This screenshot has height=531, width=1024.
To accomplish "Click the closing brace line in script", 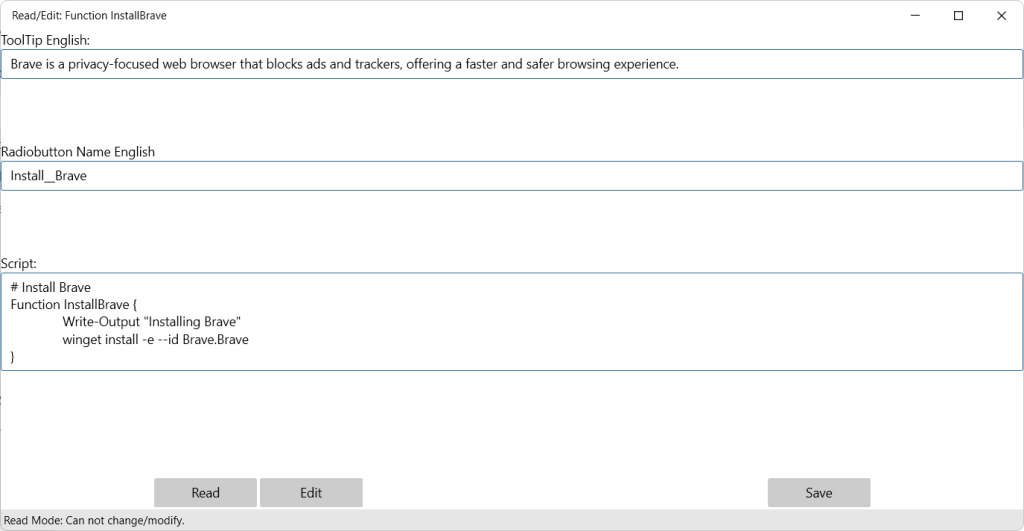I will [x=12, y=357].
